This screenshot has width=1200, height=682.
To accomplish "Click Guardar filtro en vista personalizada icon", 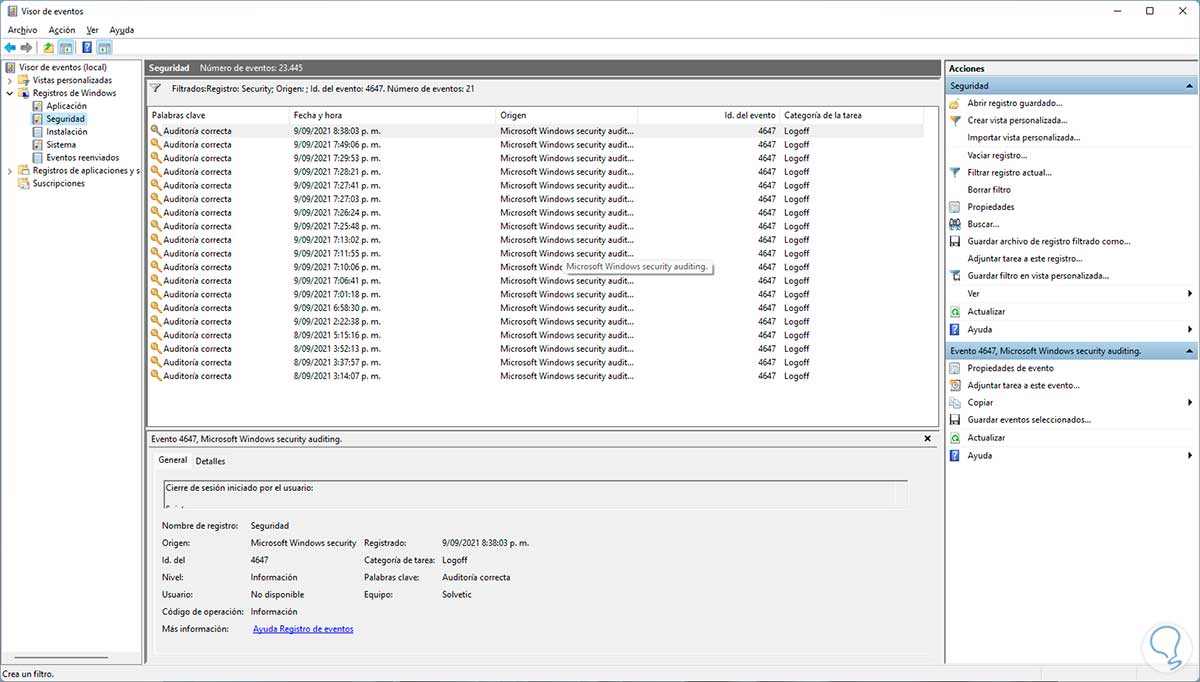I will (x=956, y=275).
